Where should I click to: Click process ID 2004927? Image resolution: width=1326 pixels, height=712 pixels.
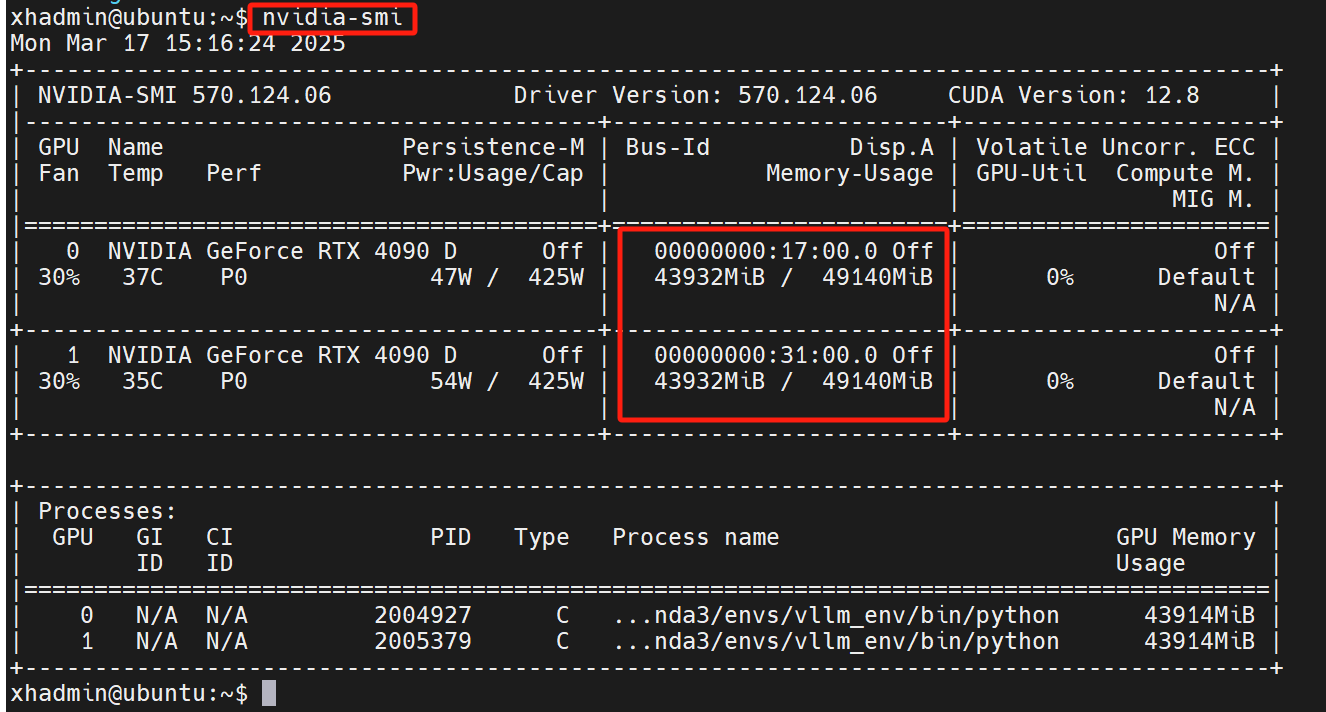click(x=423, y=615)
